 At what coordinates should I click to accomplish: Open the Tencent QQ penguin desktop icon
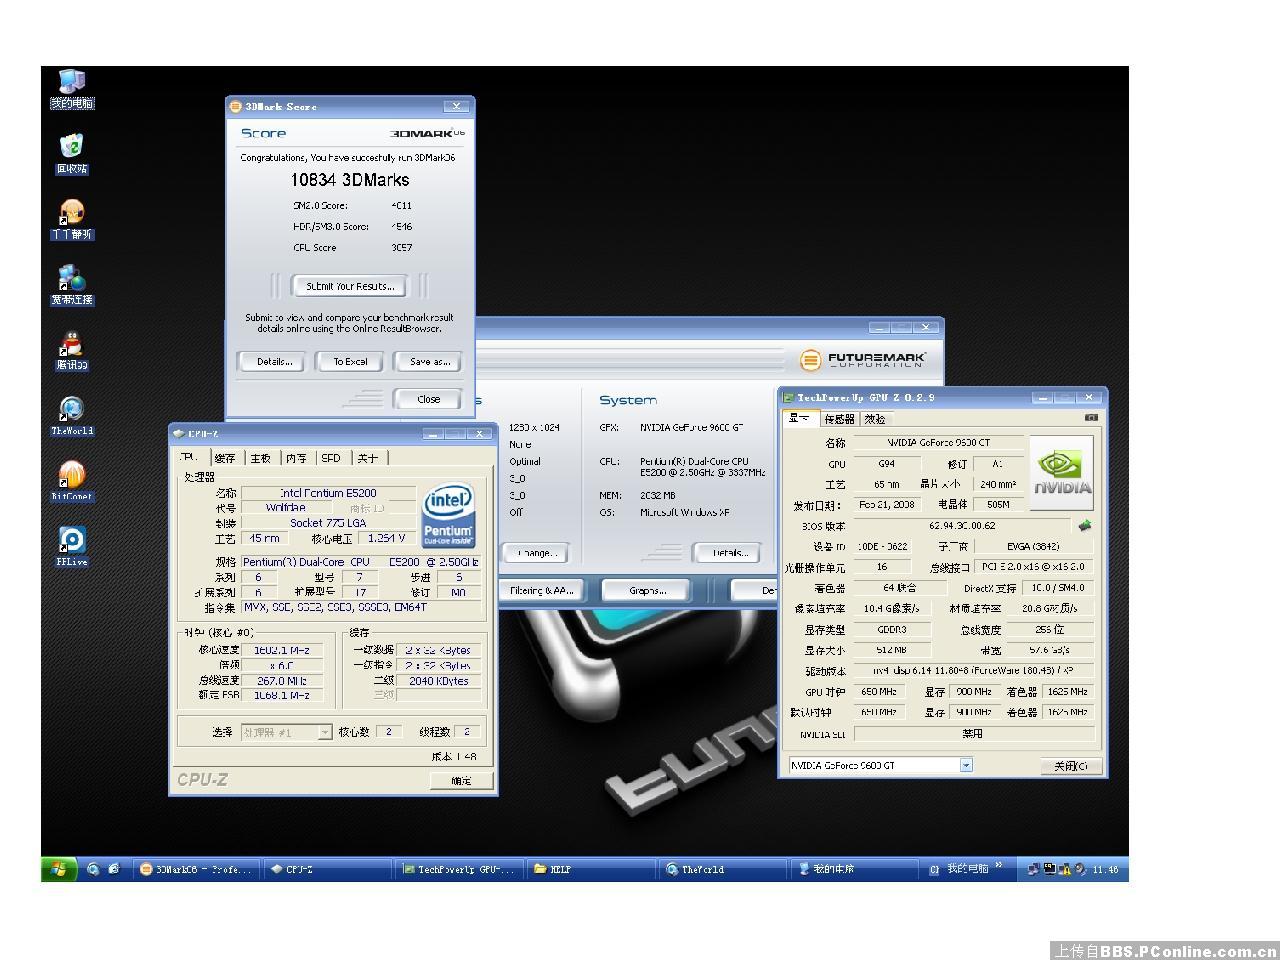point(72,351)
